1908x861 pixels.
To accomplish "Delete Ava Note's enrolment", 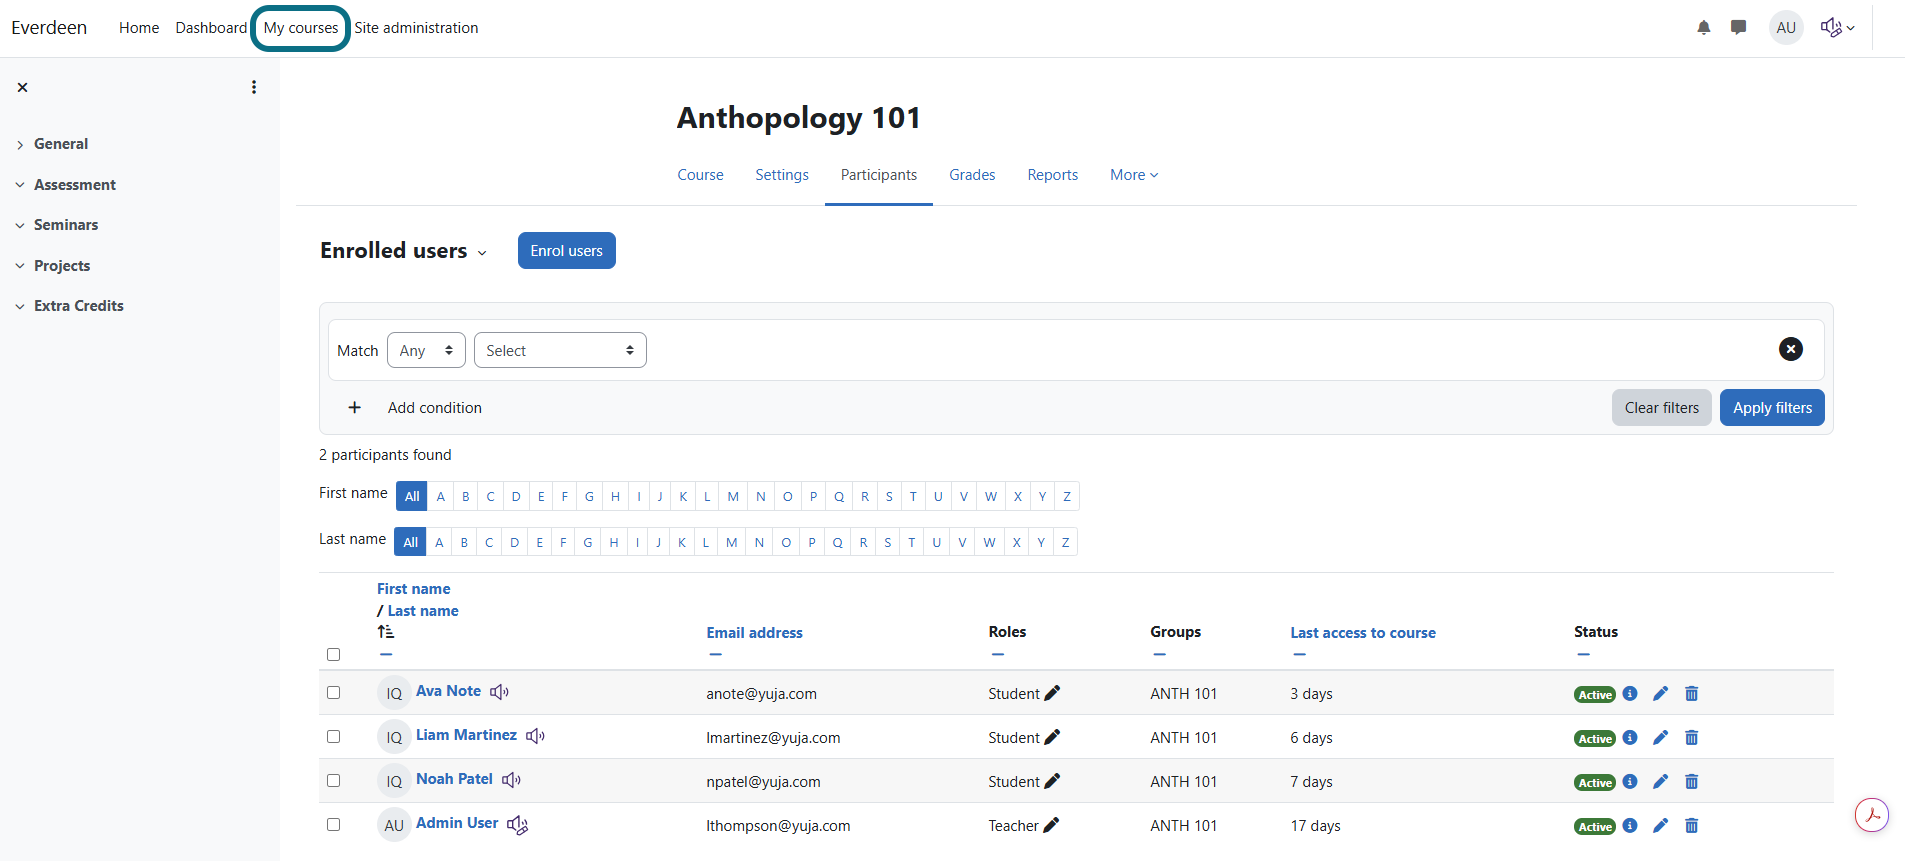I will coord(1692,693).
